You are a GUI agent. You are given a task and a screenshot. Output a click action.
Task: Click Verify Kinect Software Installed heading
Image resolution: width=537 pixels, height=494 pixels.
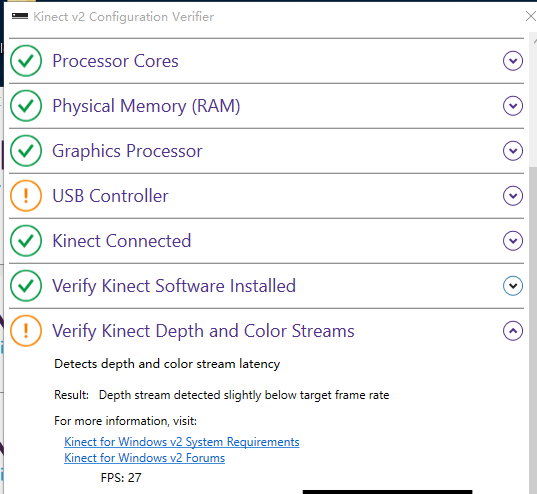[x=174, y=286]
